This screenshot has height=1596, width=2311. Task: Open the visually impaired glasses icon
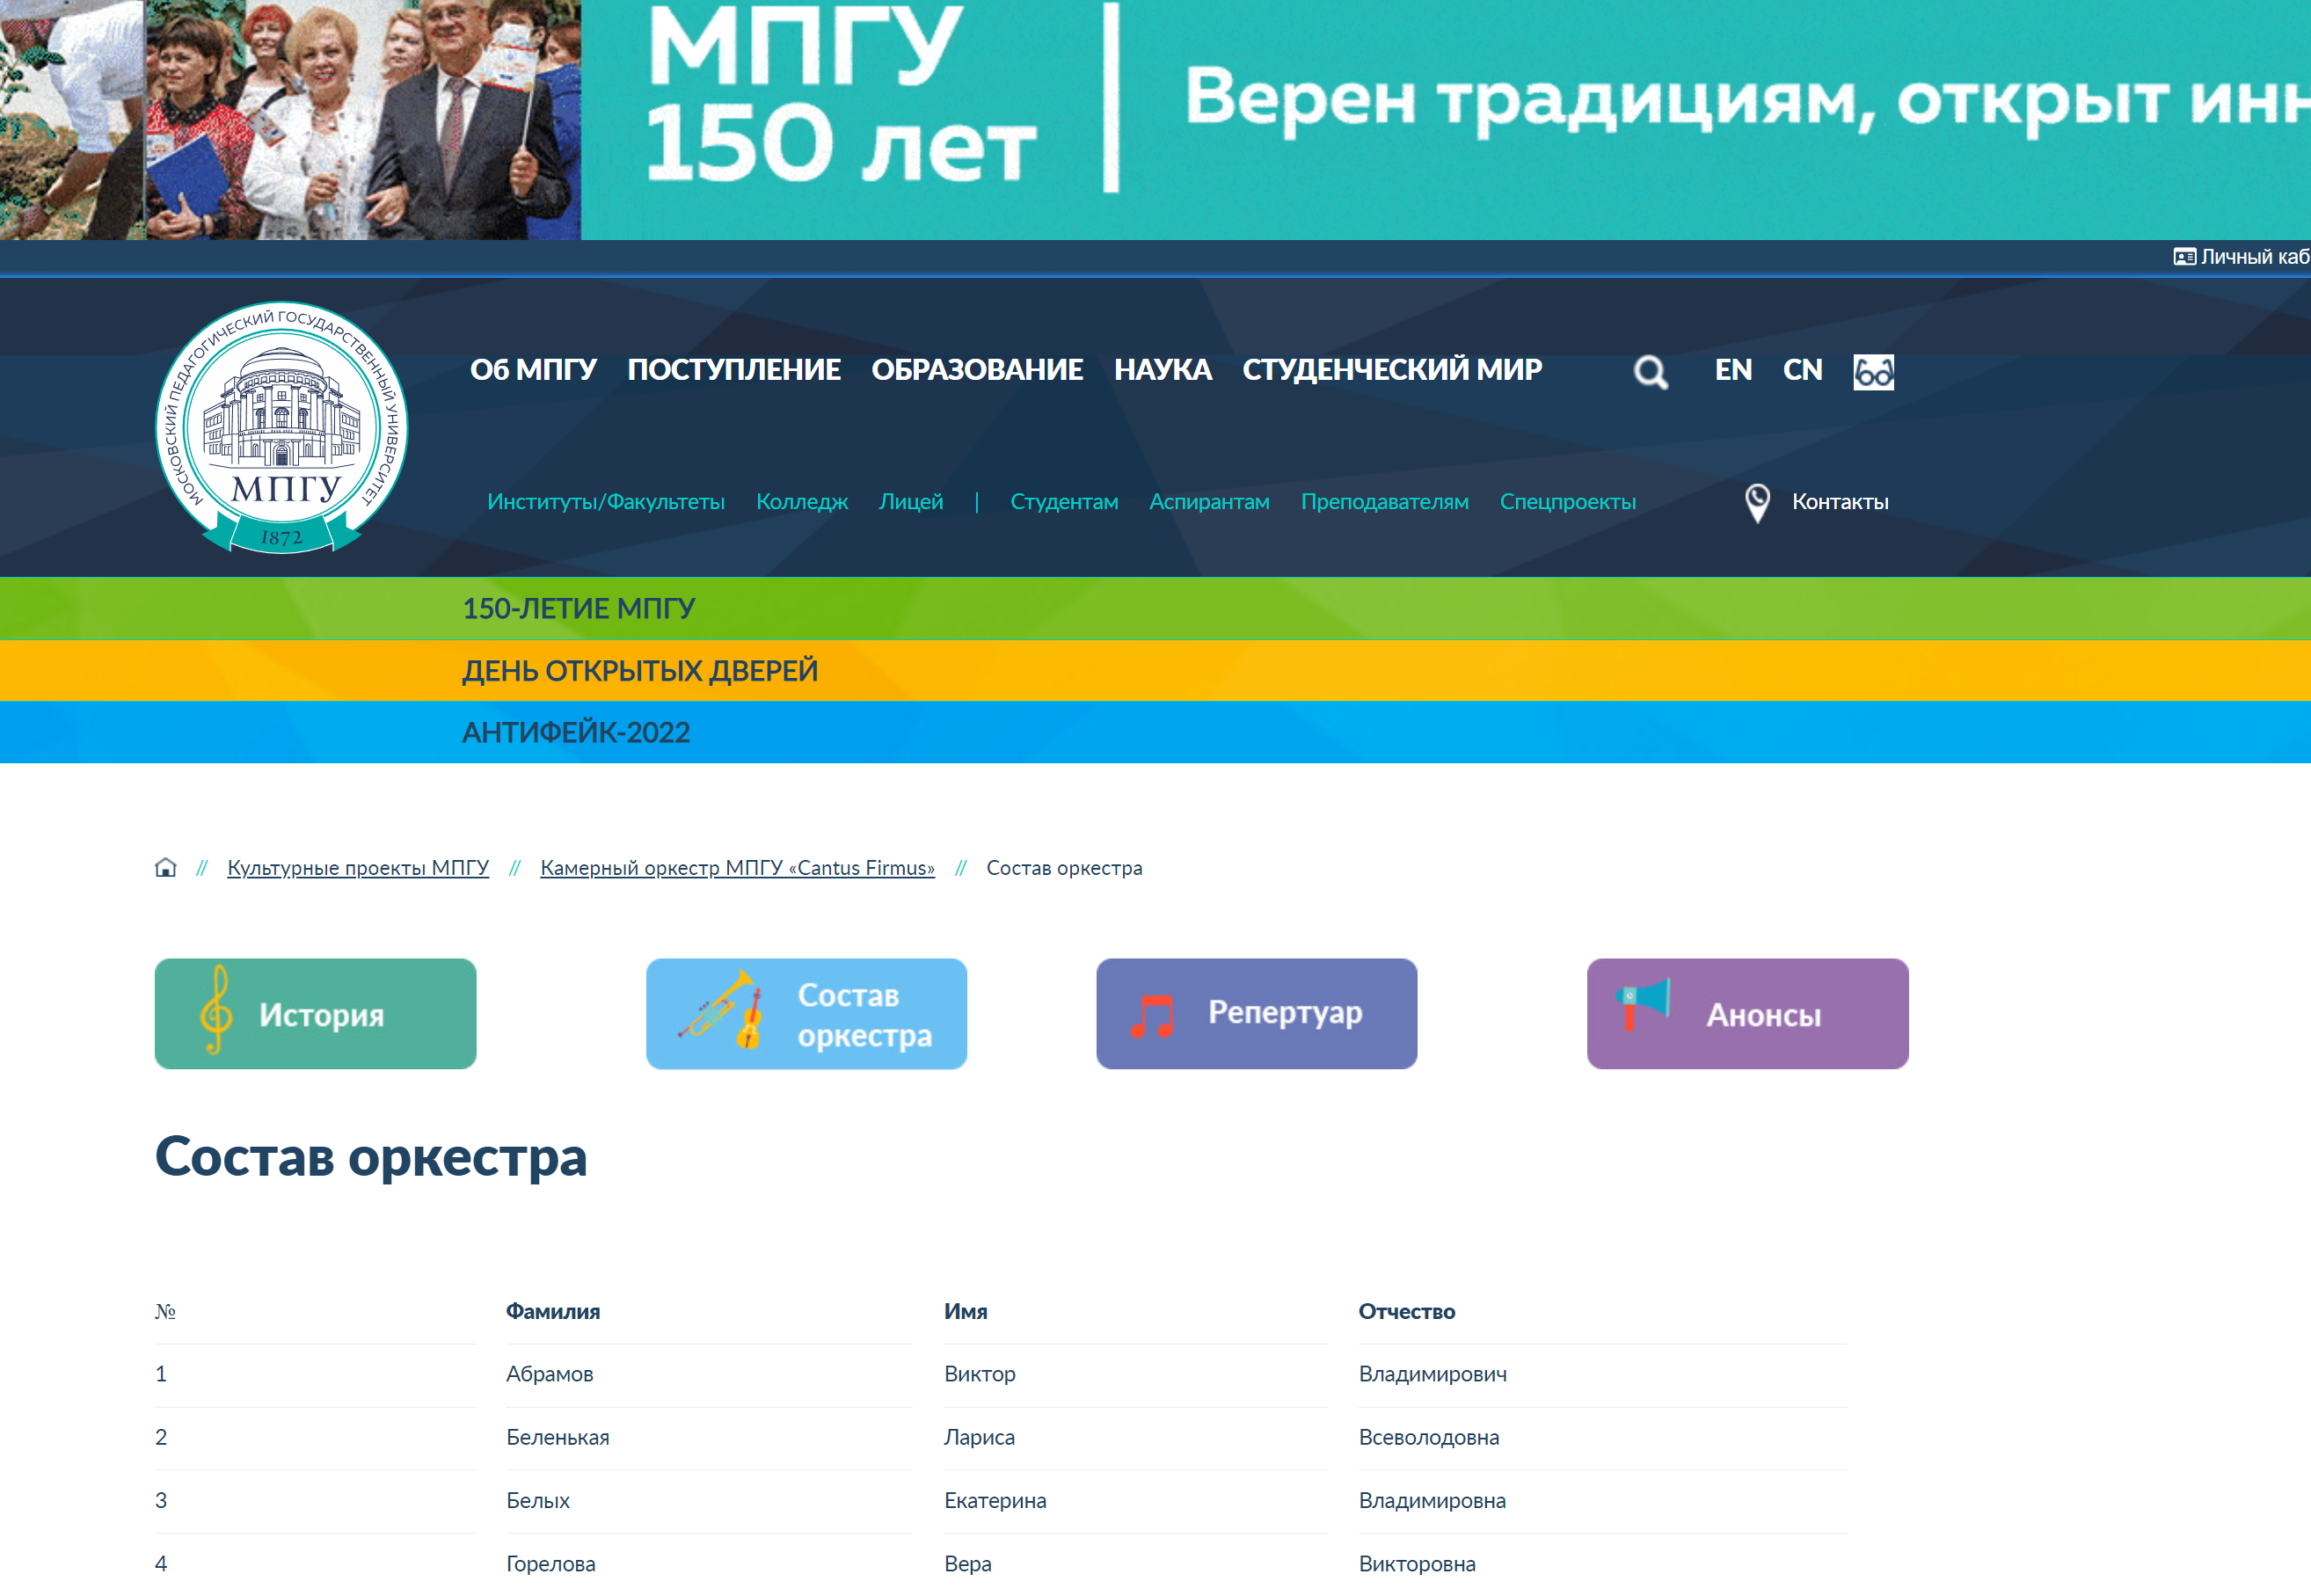point(1873,372)
